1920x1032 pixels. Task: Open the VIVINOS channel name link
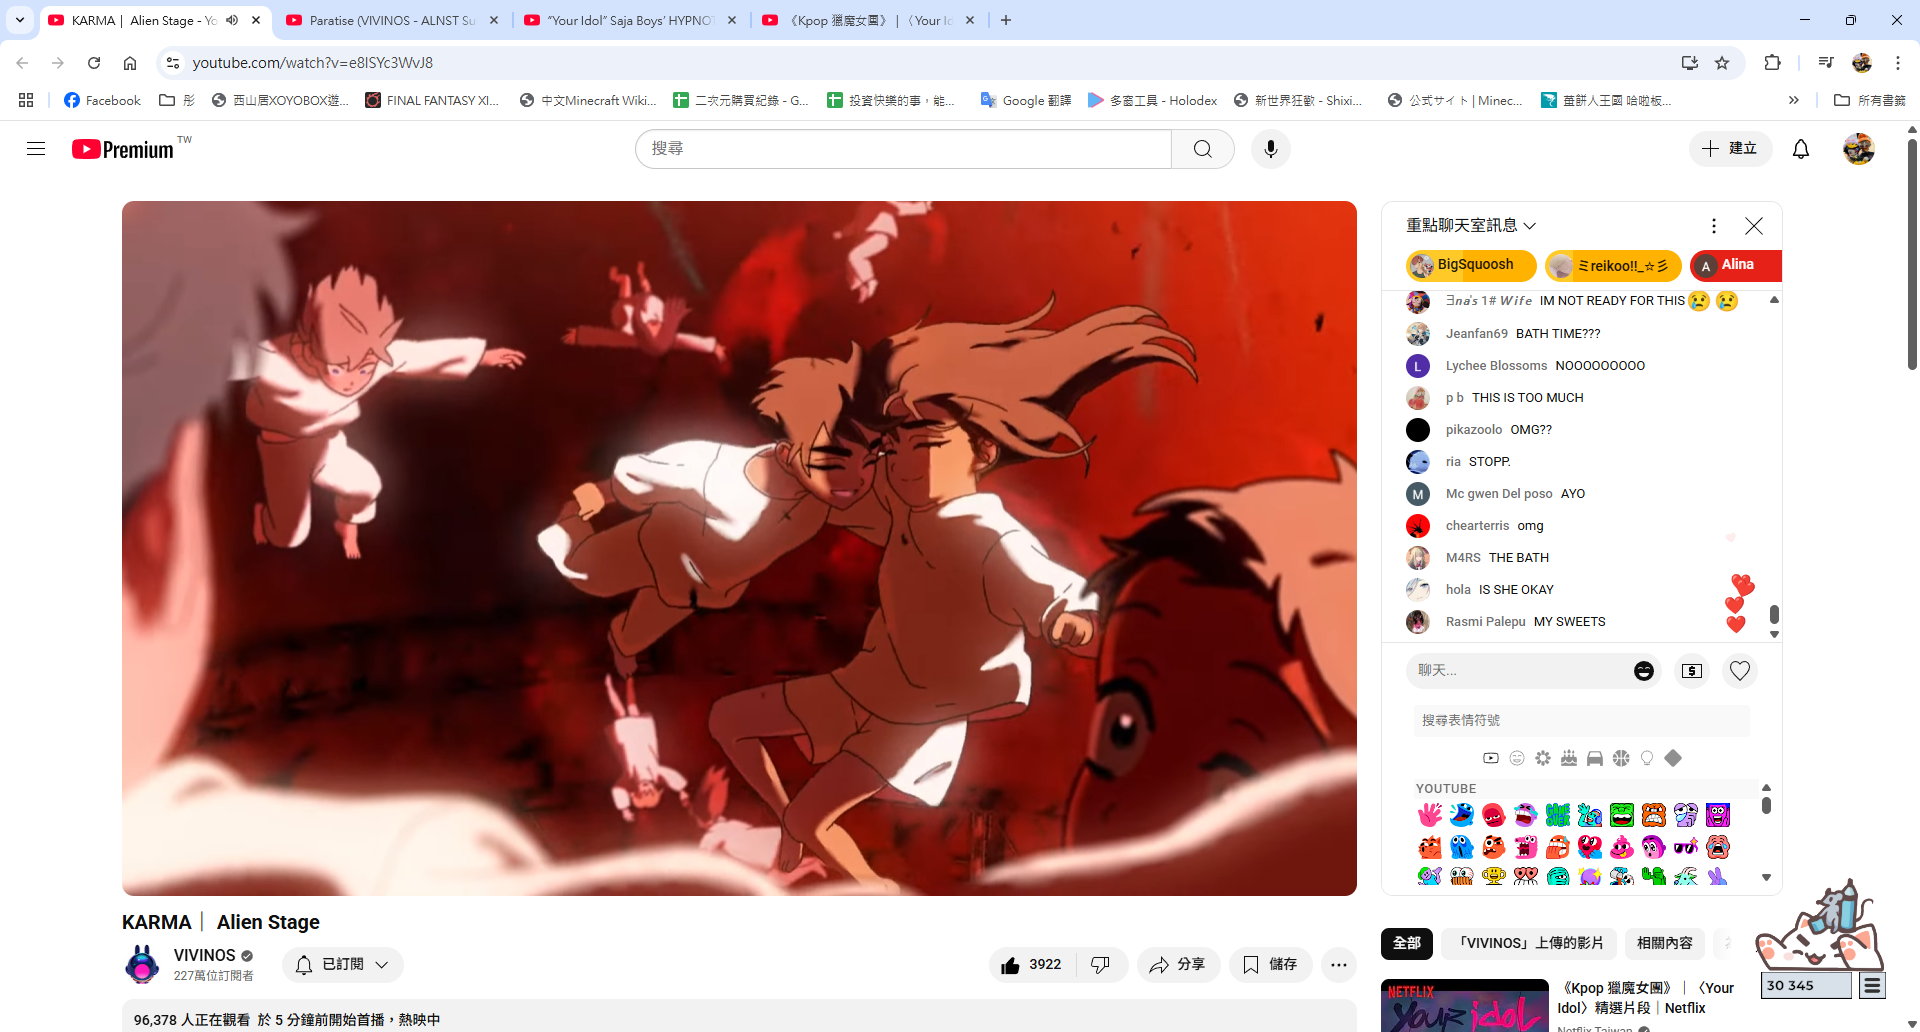point(204,956)
